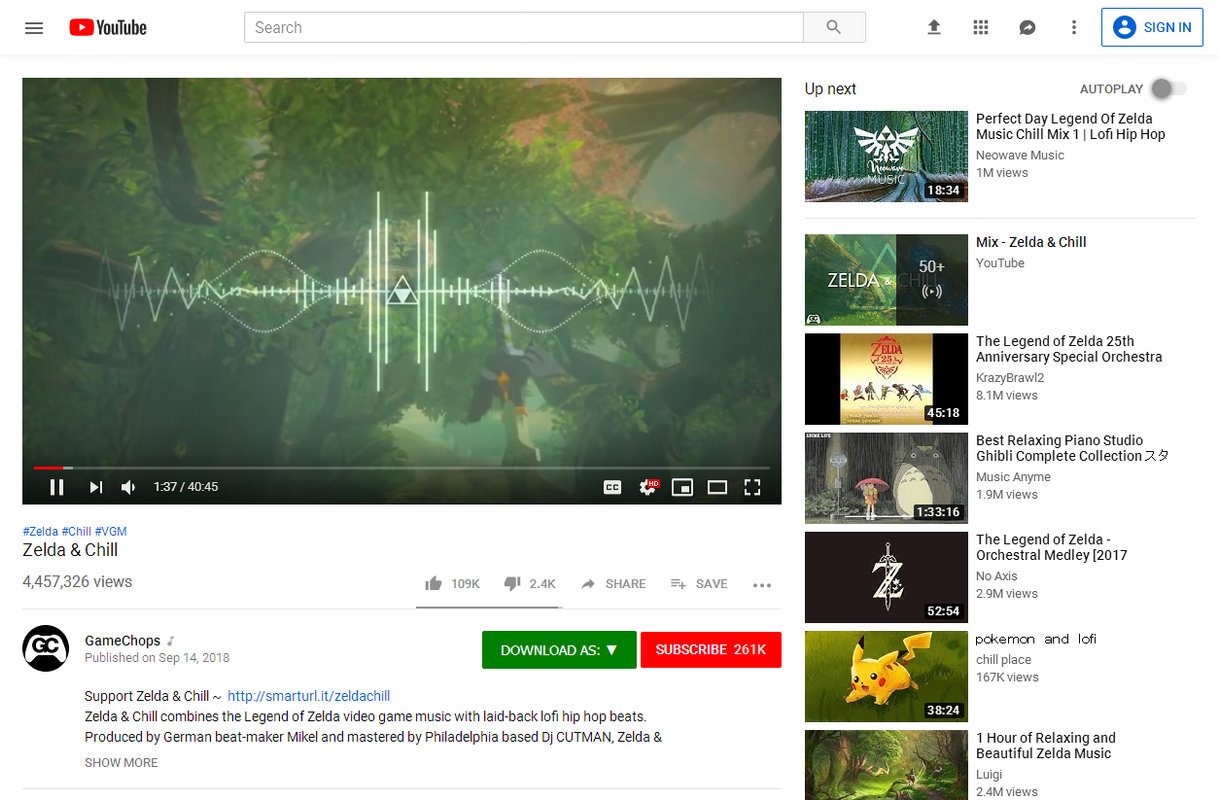Subscribe to GameChops channel

tap(711, 650)
